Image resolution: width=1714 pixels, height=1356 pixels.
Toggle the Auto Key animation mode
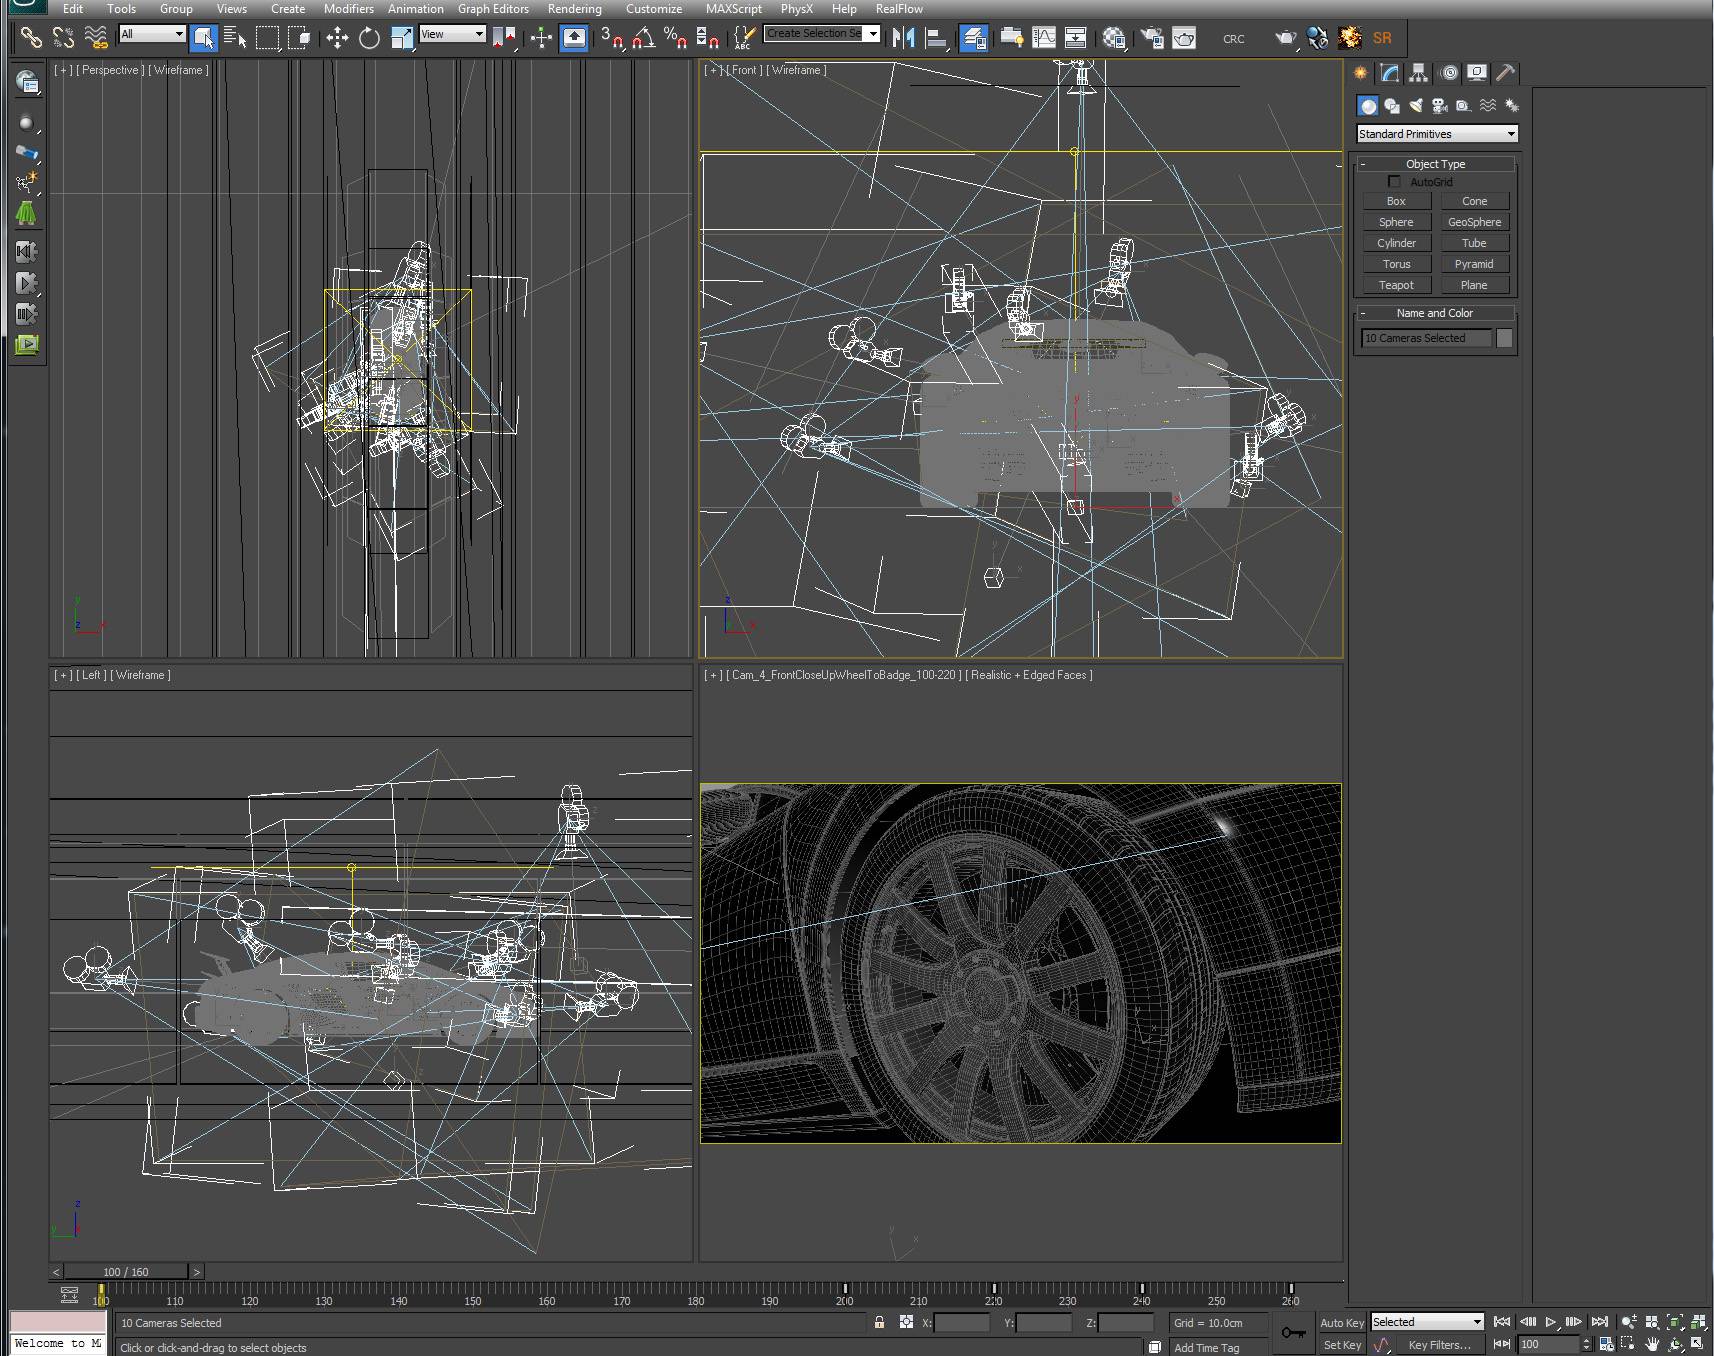point(1341,1322)
